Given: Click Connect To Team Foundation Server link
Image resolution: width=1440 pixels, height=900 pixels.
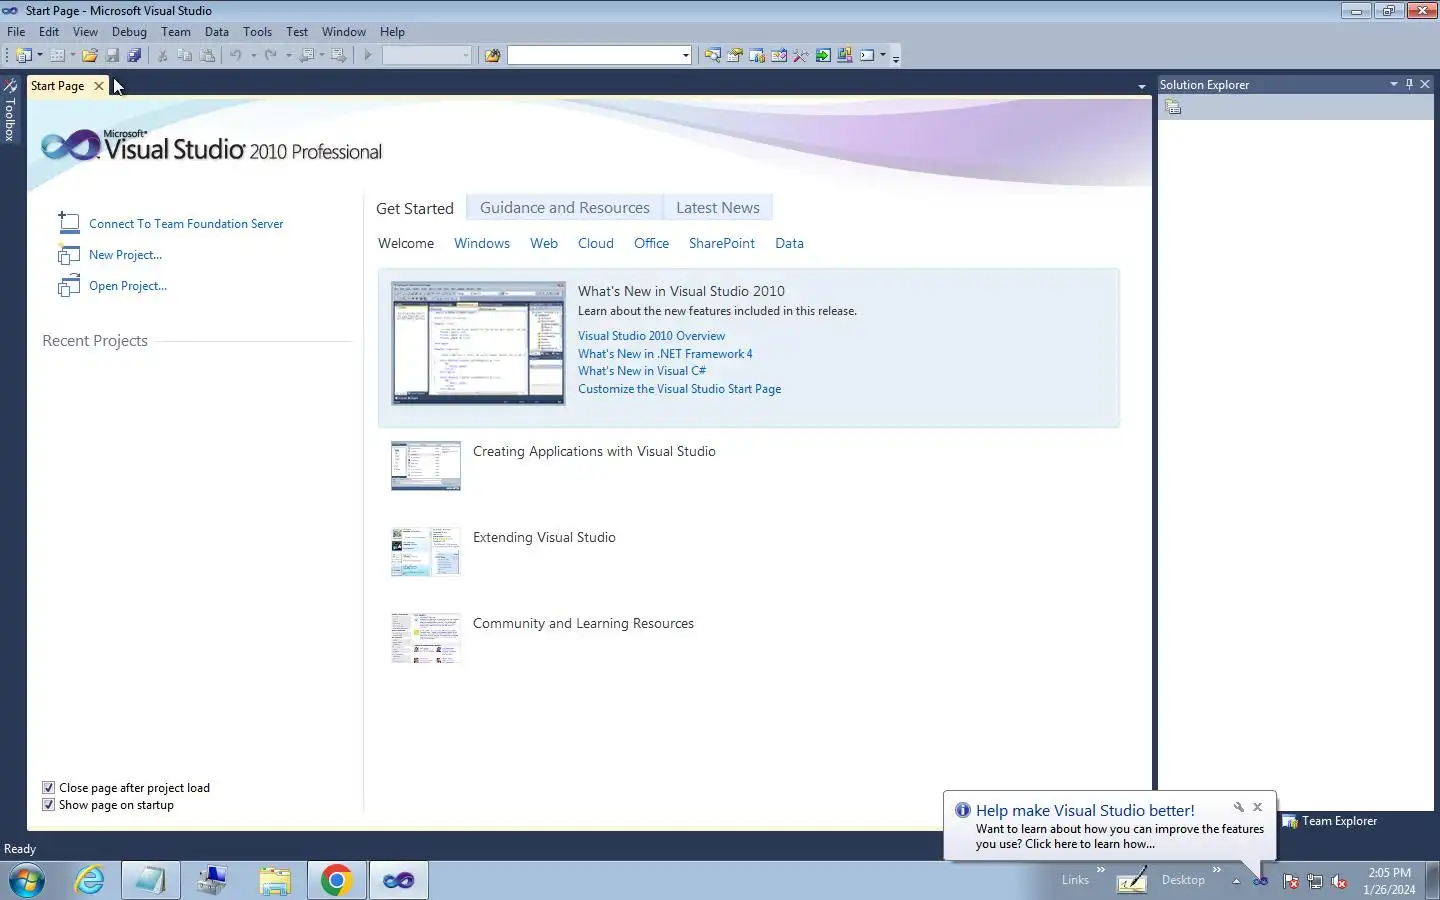Looking at the screenshot, I should coord(186,224).
